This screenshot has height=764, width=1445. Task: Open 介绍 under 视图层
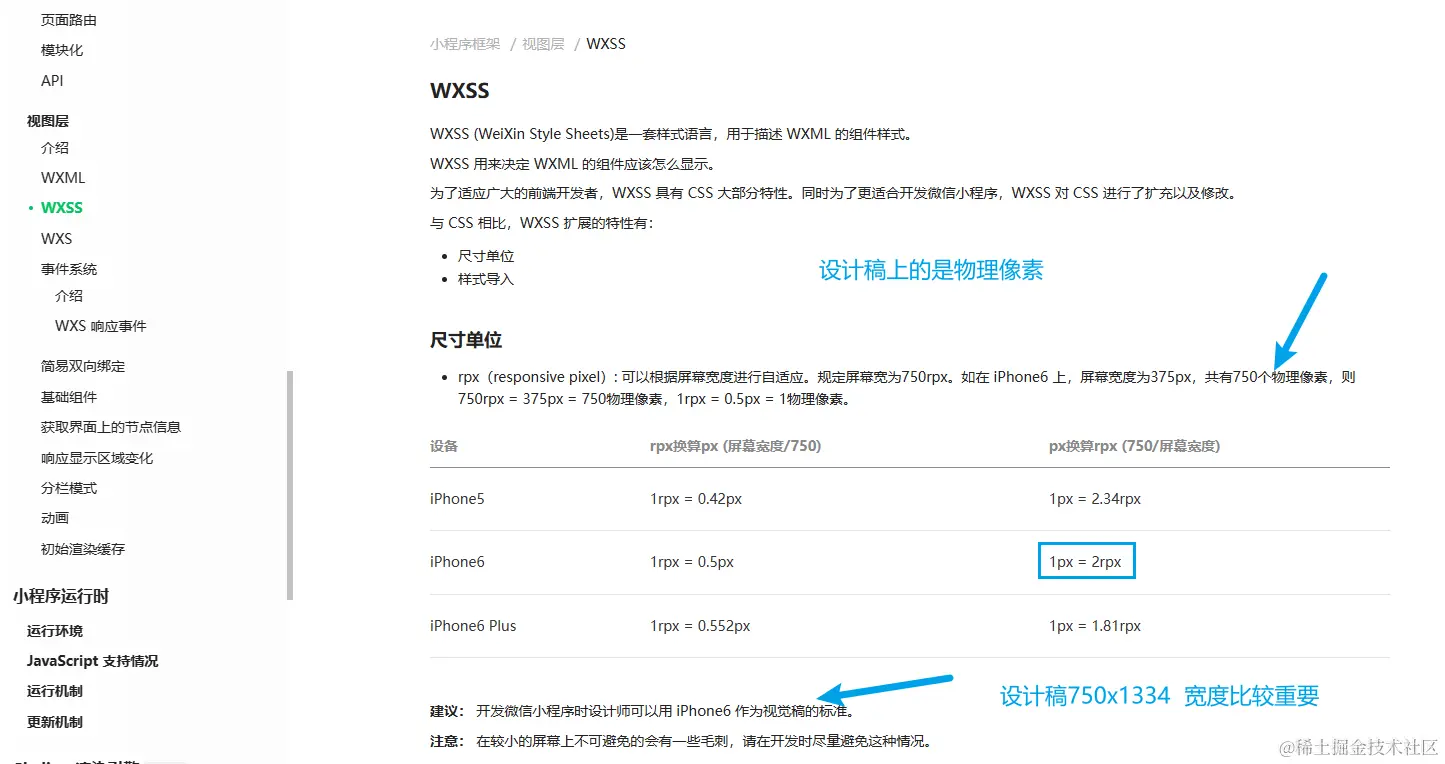(x=55, y=148)
